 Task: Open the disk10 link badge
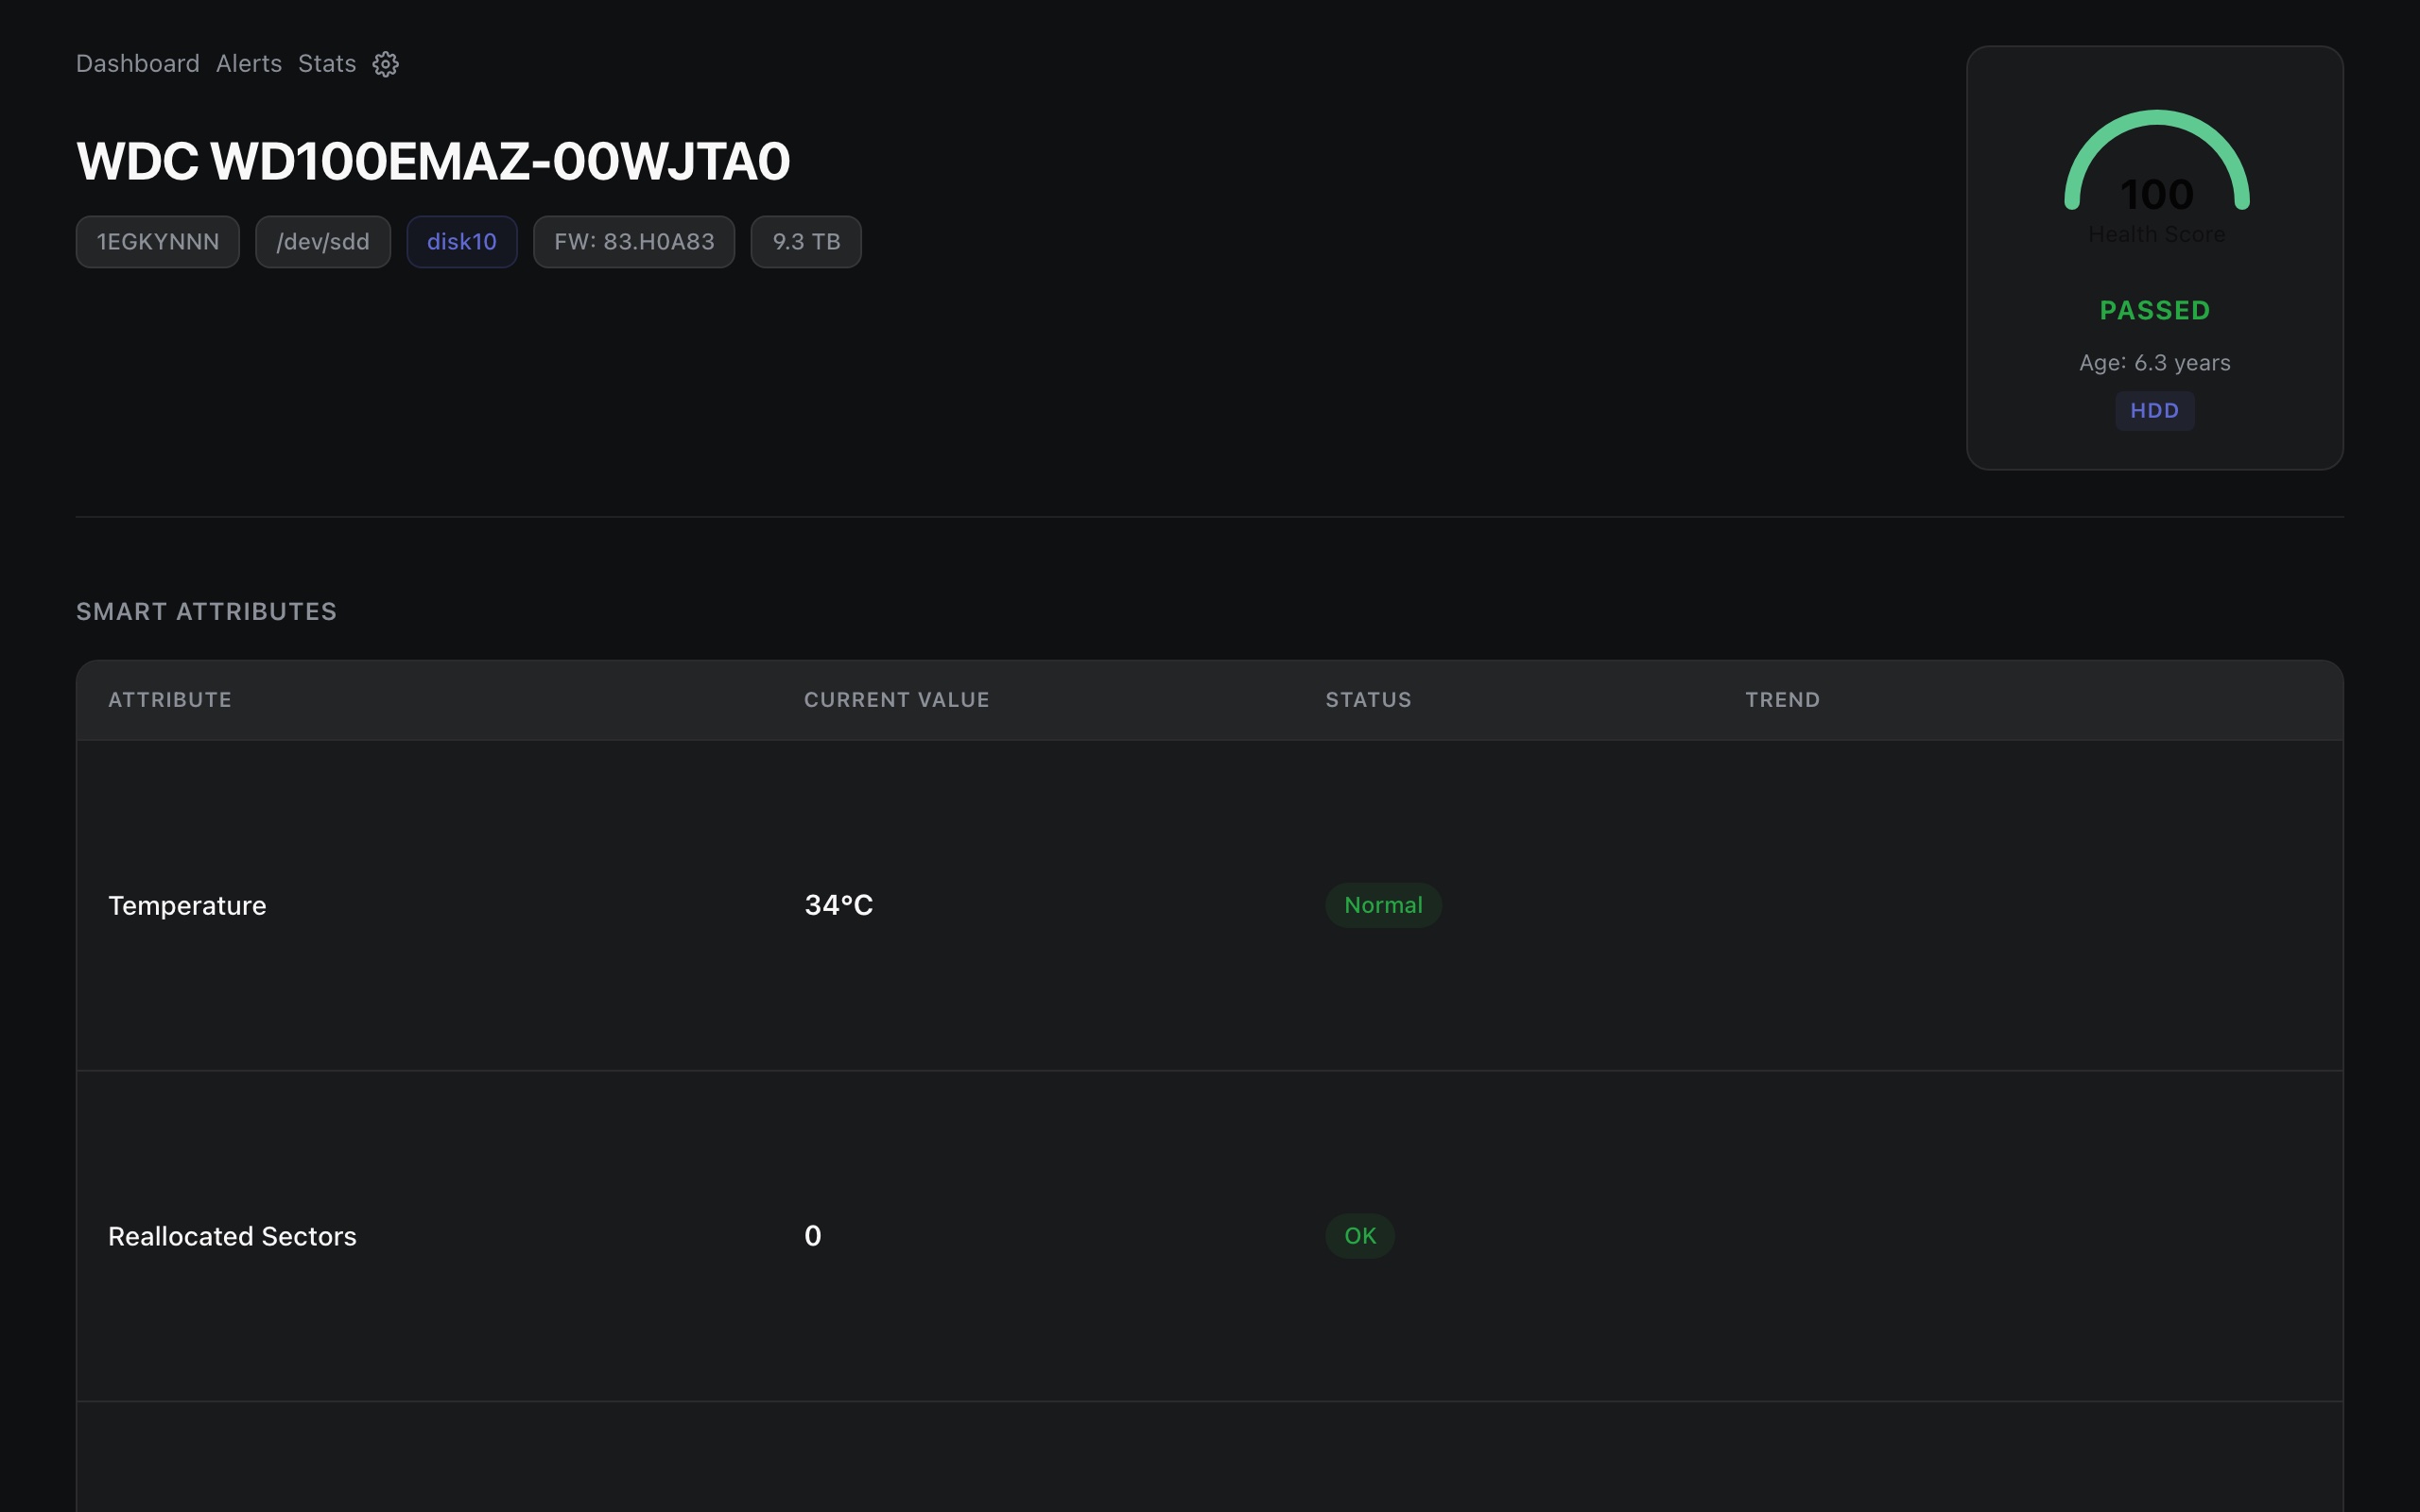[462, 242]
